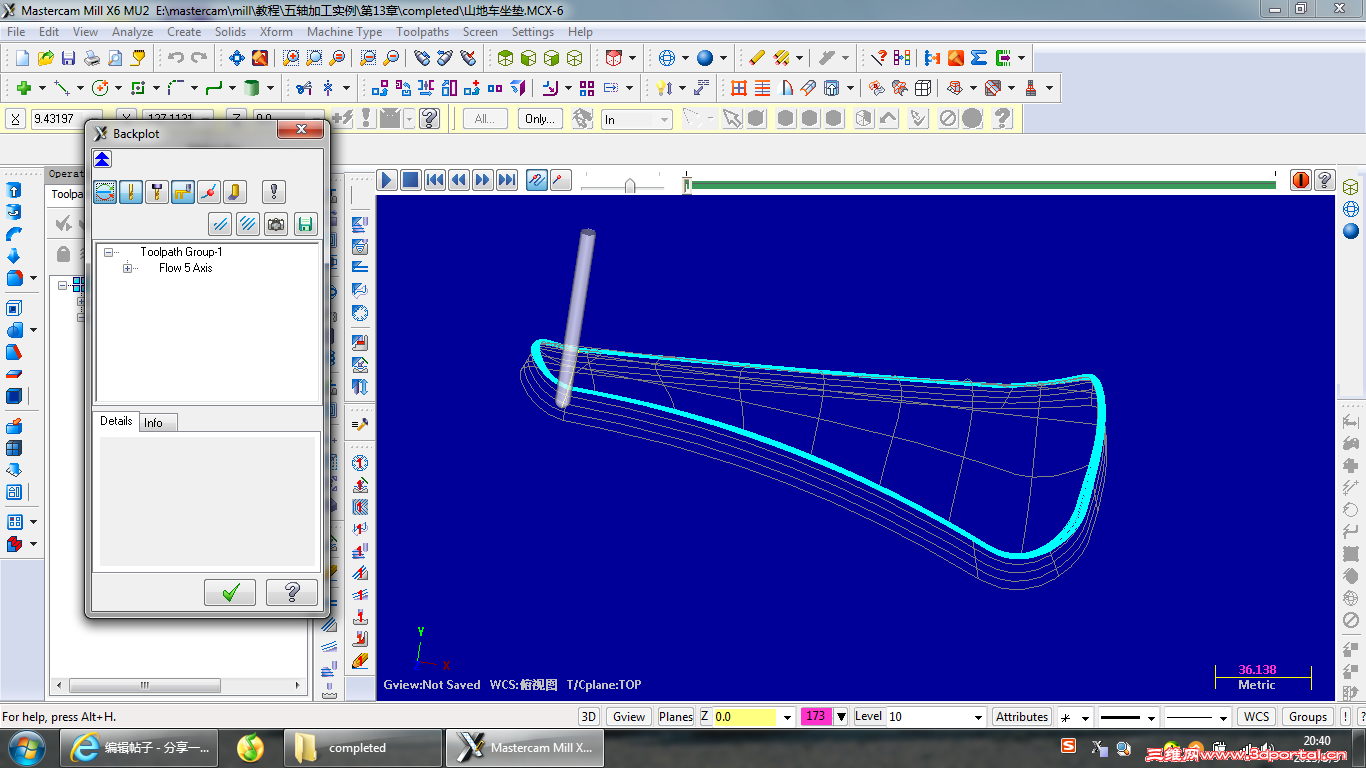Open the Backplot options exclamation icon

pos(274,191)
